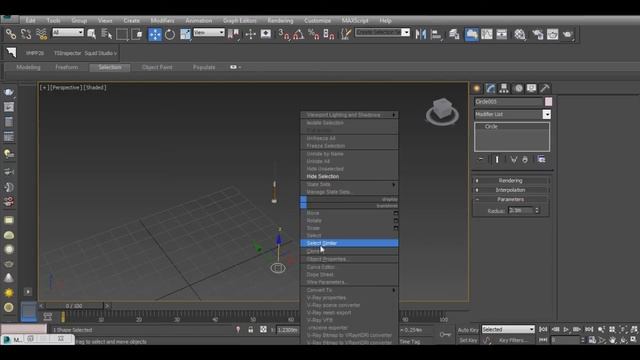
Task: Choose Select Similar in the context menu
Action: click(349, 243)
